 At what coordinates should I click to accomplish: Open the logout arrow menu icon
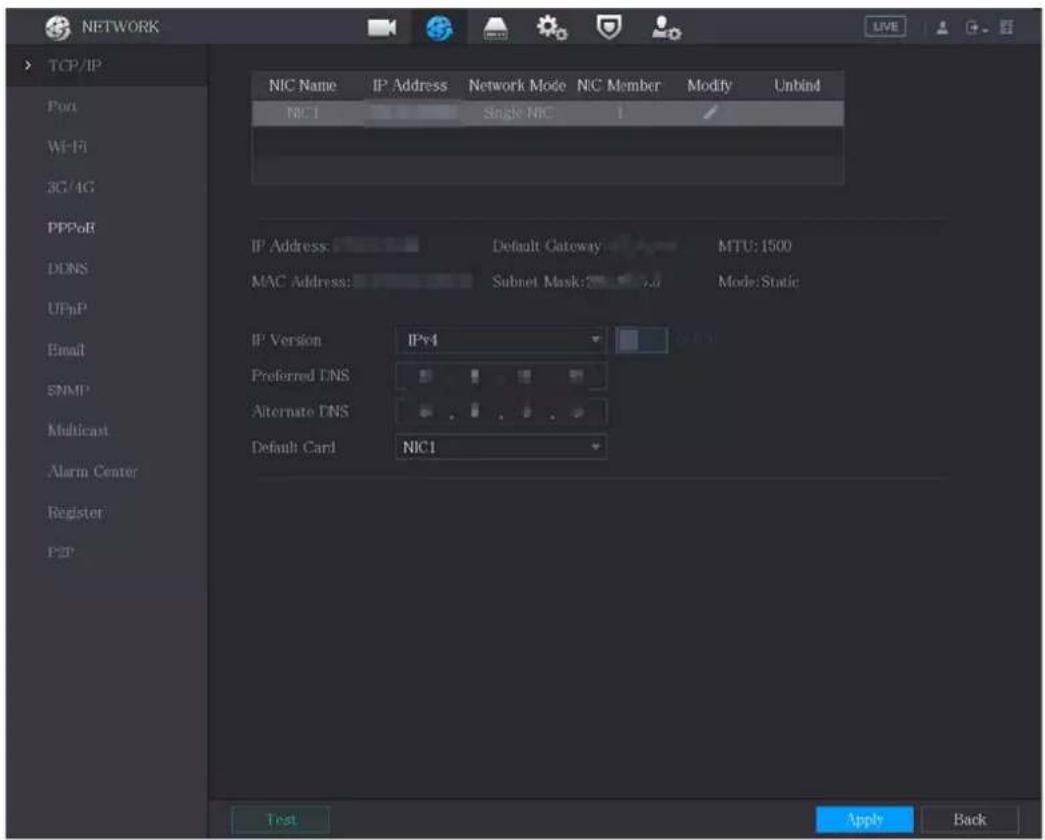point(976,28)
